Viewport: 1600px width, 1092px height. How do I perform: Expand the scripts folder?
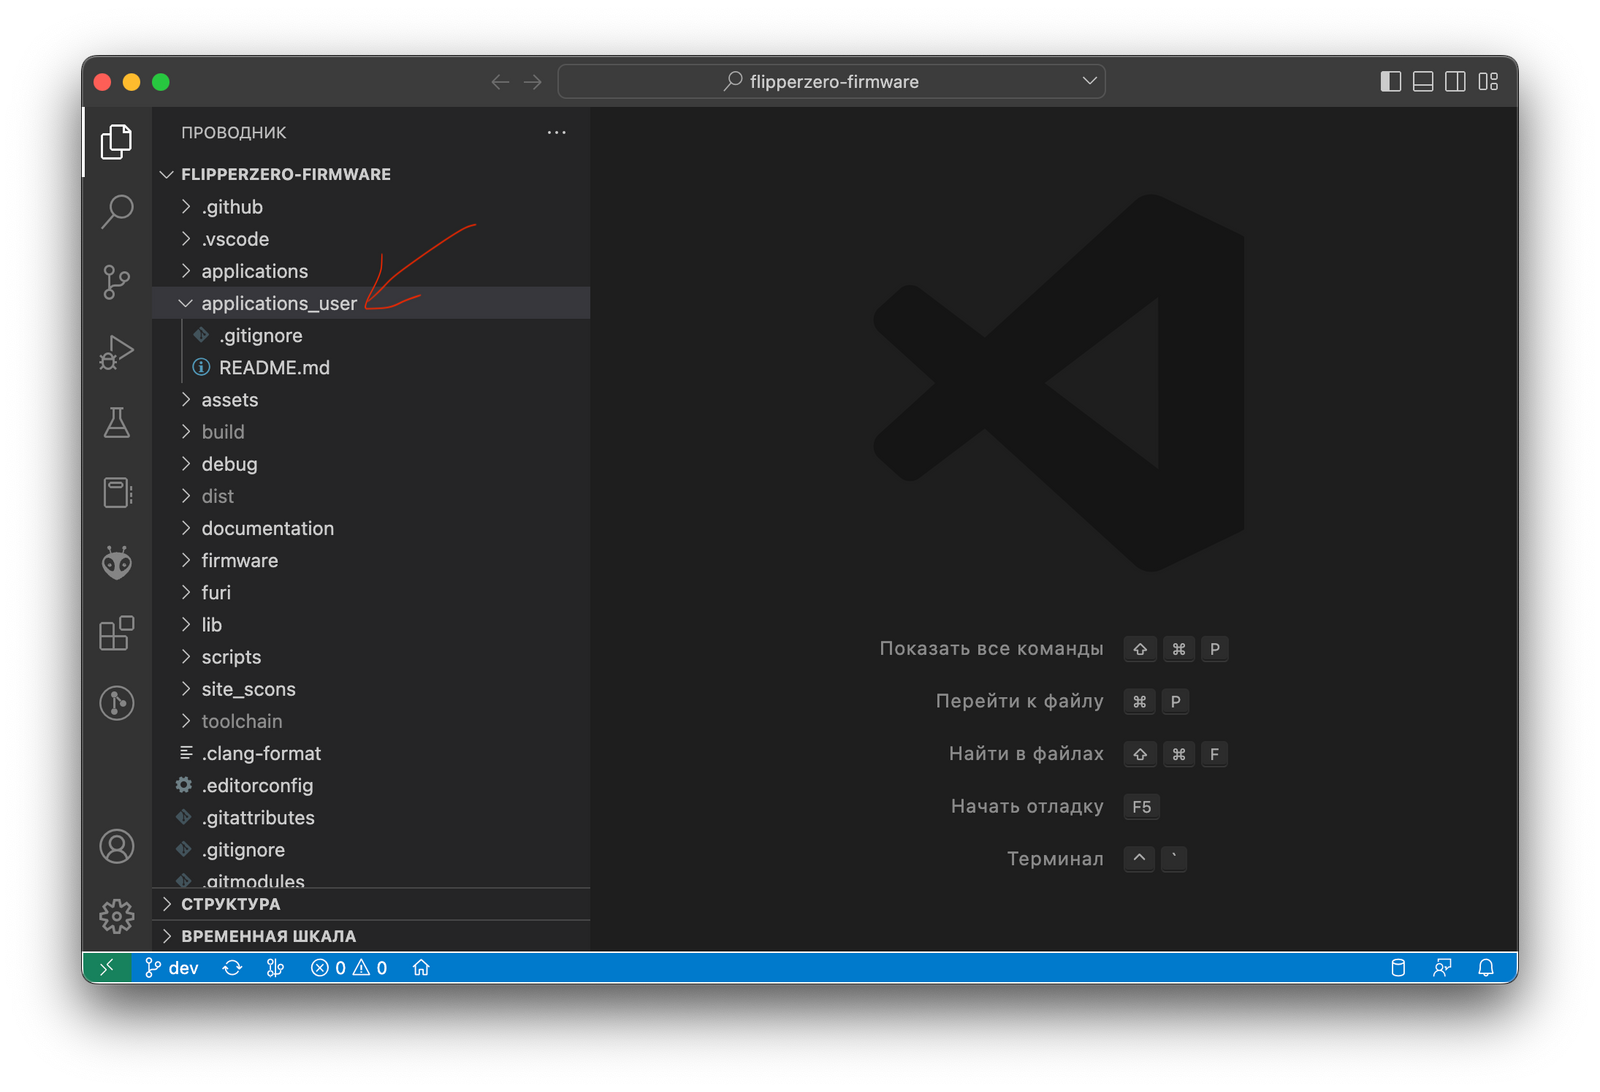click(371, 657)
